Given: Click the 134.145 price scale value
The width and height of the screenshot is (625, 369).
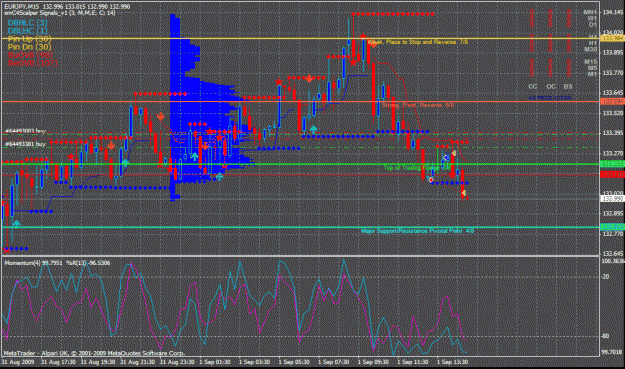Looking at the screenshot, I should click(613, 12).
